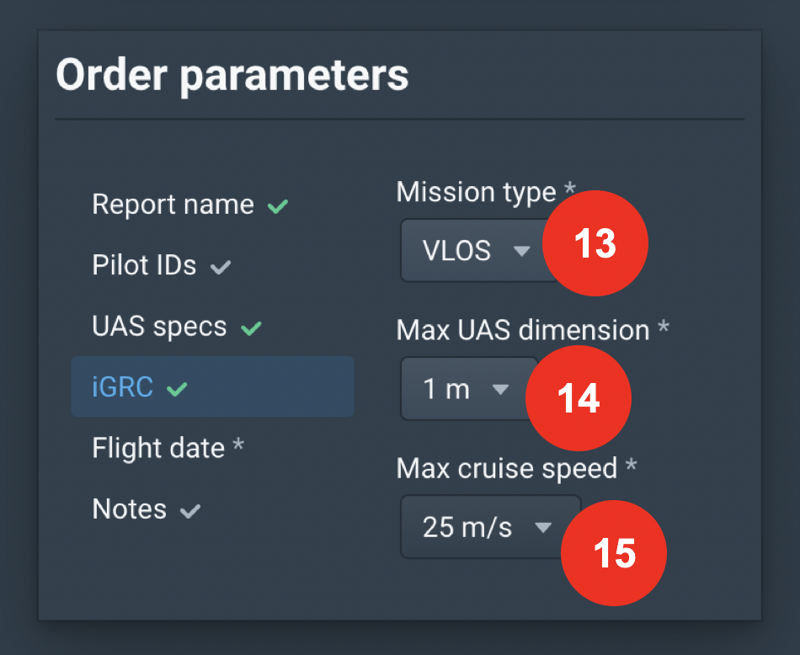The height and width of the screenshot is (655, 800).
Task: Switch to the Flight date section
Action: pyautogui.click(x=158, y=448)
